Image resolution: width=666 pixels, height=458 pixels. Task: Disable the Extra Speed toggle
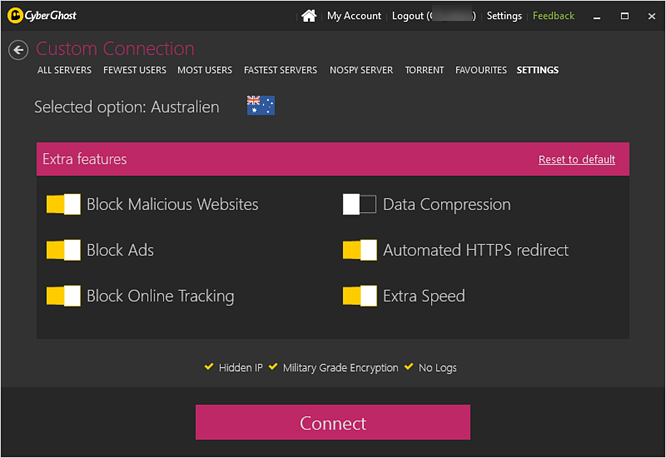click(359, 296)
